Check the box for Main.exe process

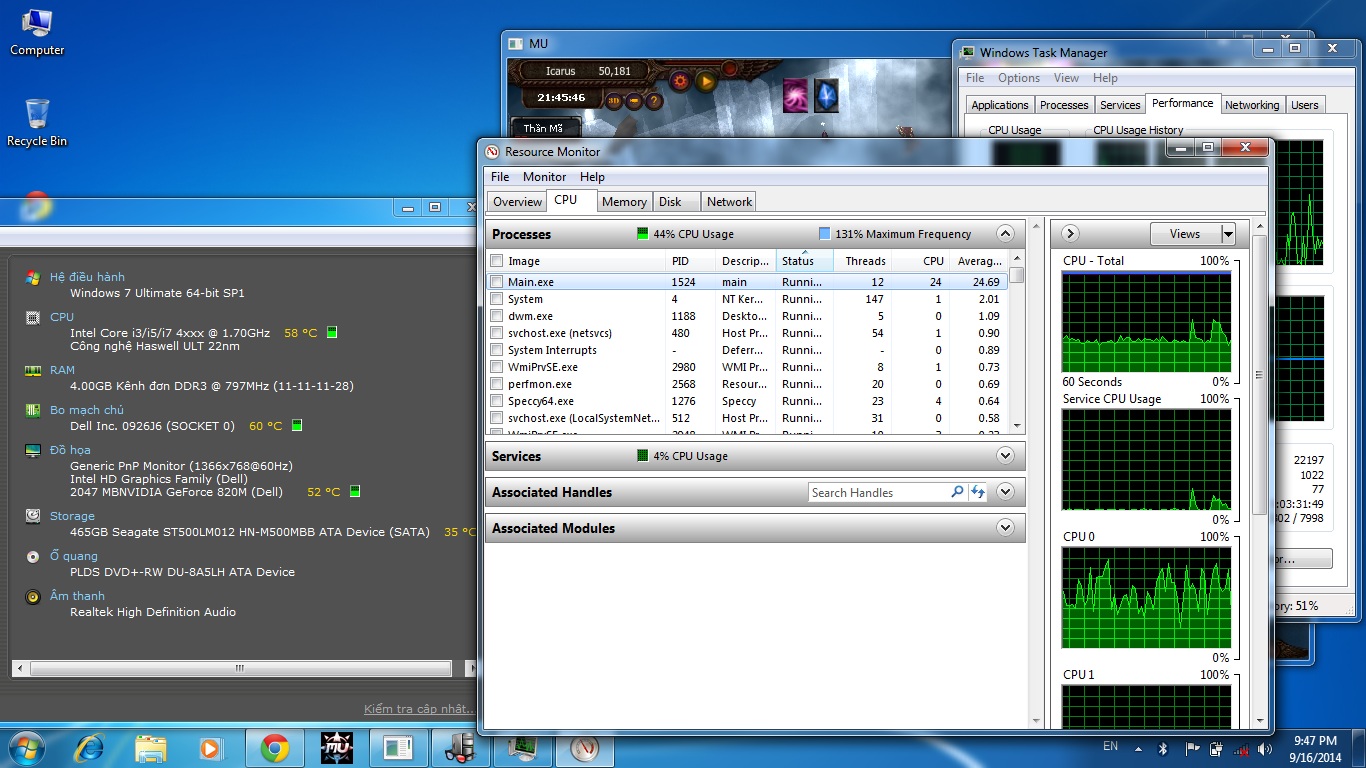pyautogui.click(x=497, y=282)
